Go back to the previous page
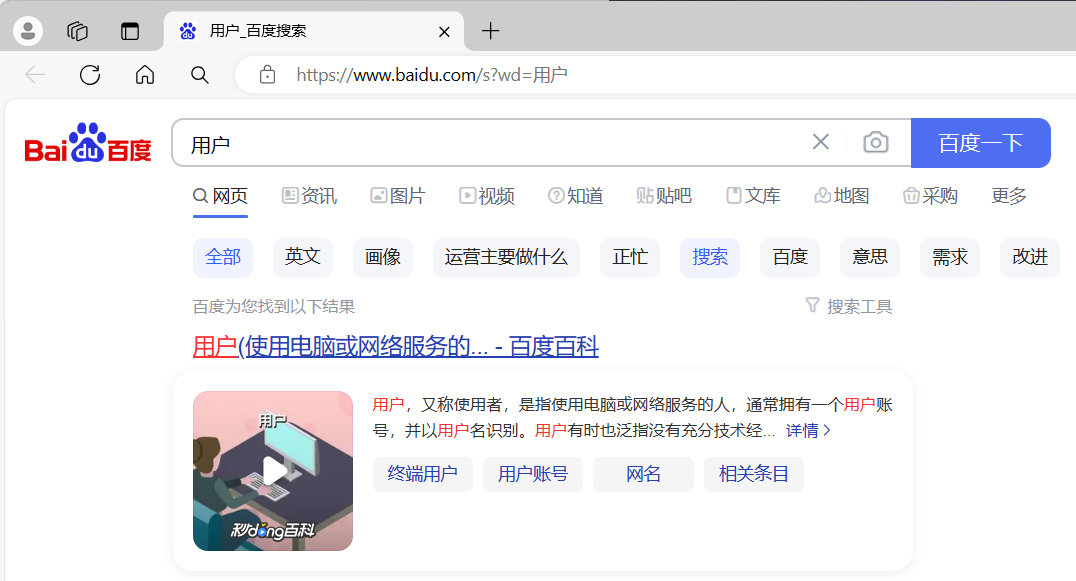Screen dimensions: 1076x581 [35, 75]
